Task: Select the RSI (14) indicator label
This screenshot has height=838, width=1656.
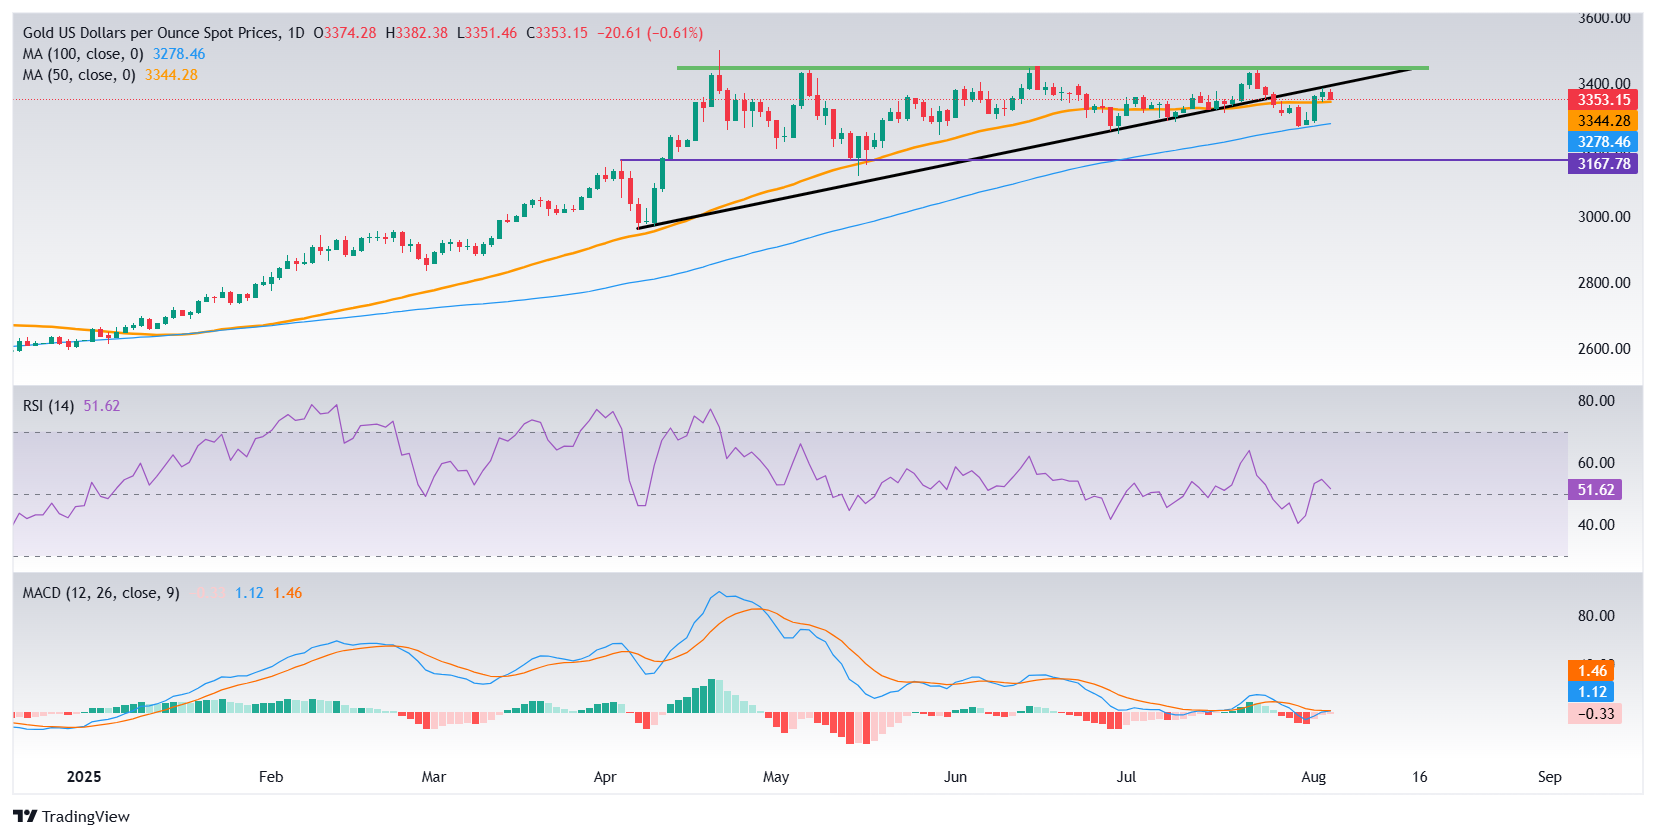Action: (x=48, y=406)
